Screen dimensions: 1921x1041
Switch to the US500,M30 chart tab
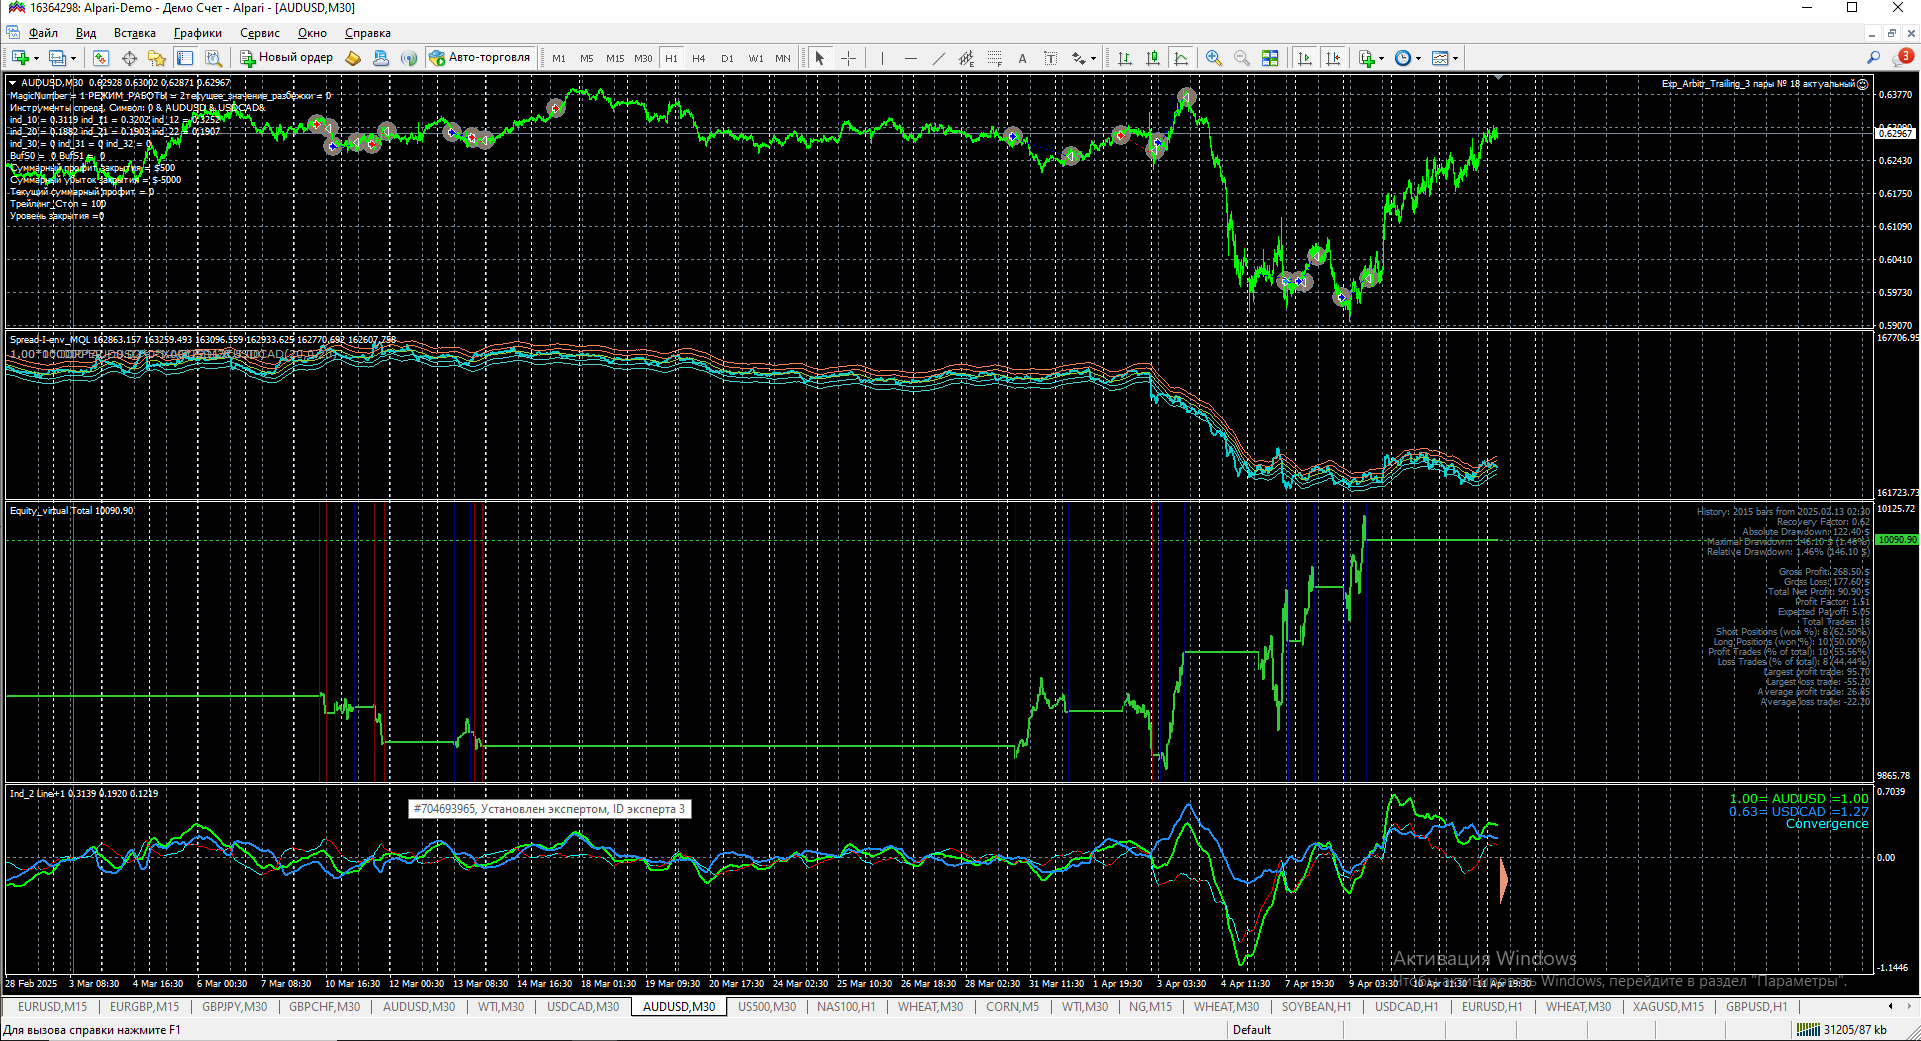pyautogui.click(x=767, y=1007)
